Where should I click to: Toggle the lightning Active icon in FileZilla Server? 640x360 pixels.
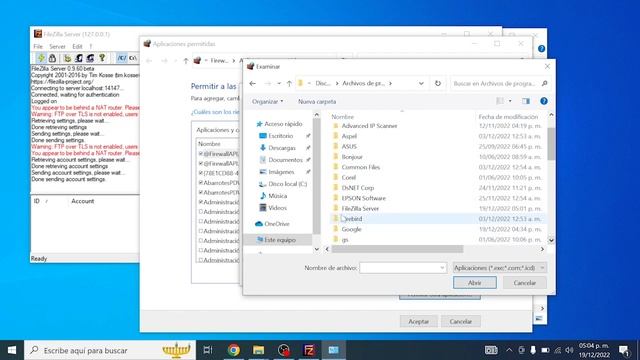41,58
